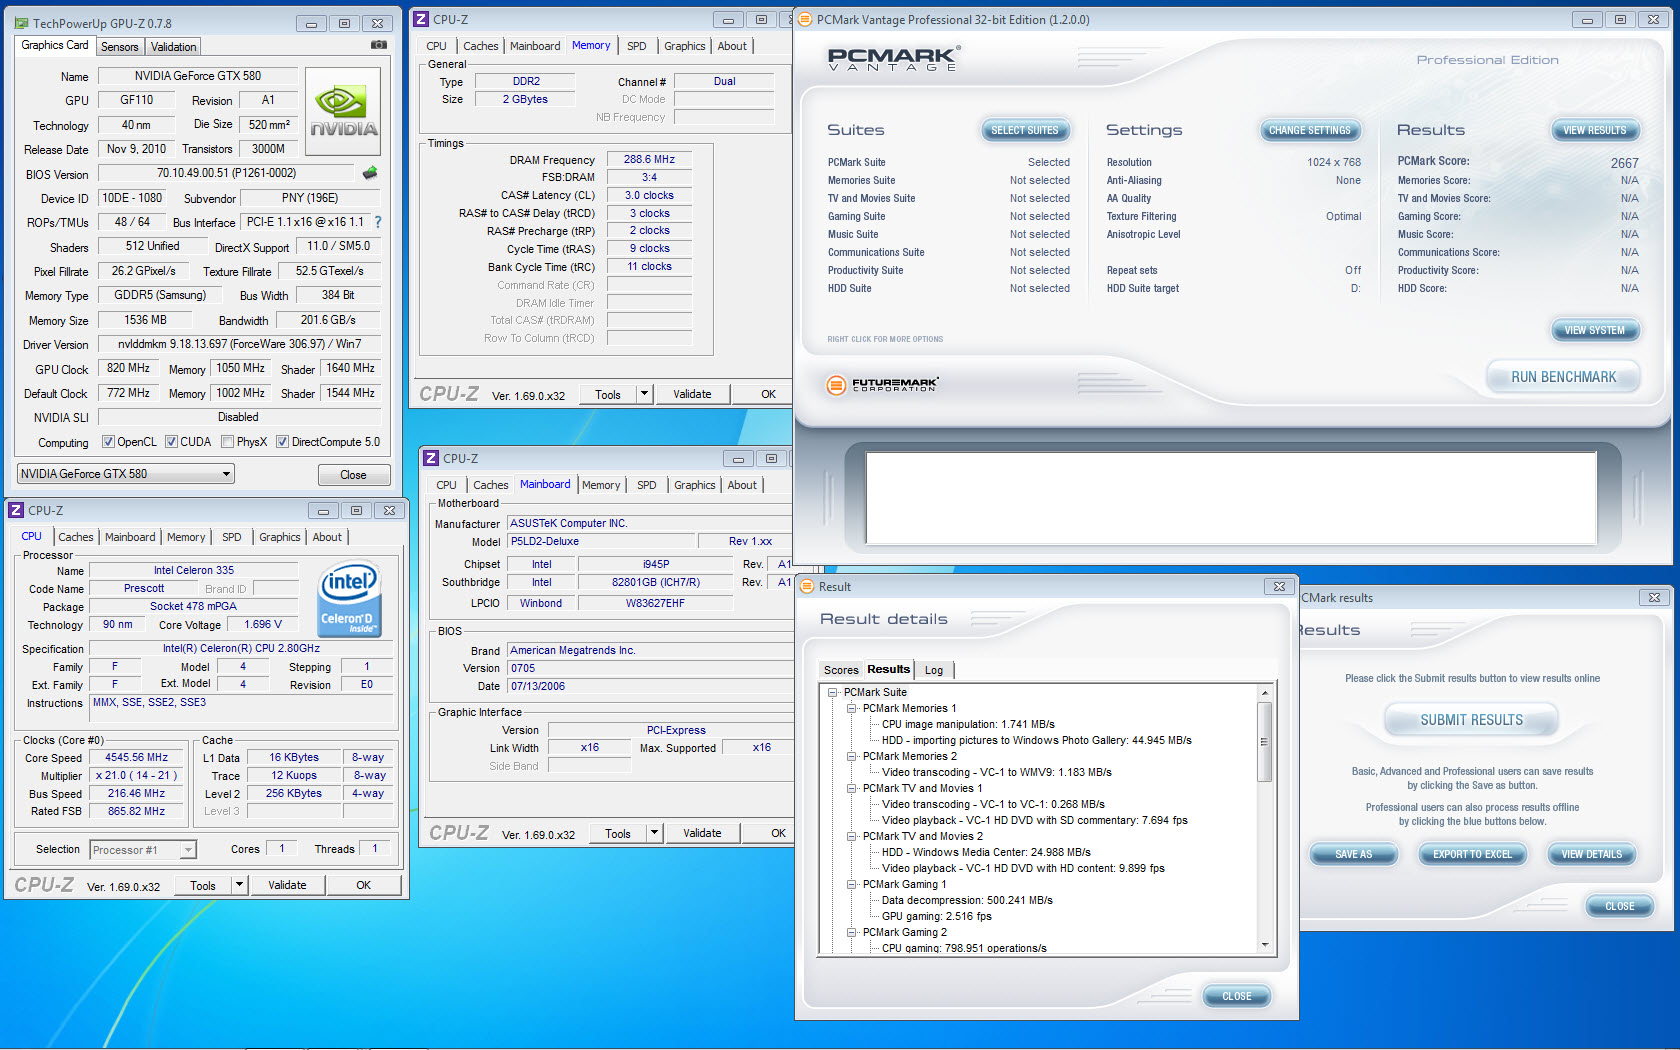Click the Intel Celeron D logo
The image size is (1680, 1050).
(349, 599)
